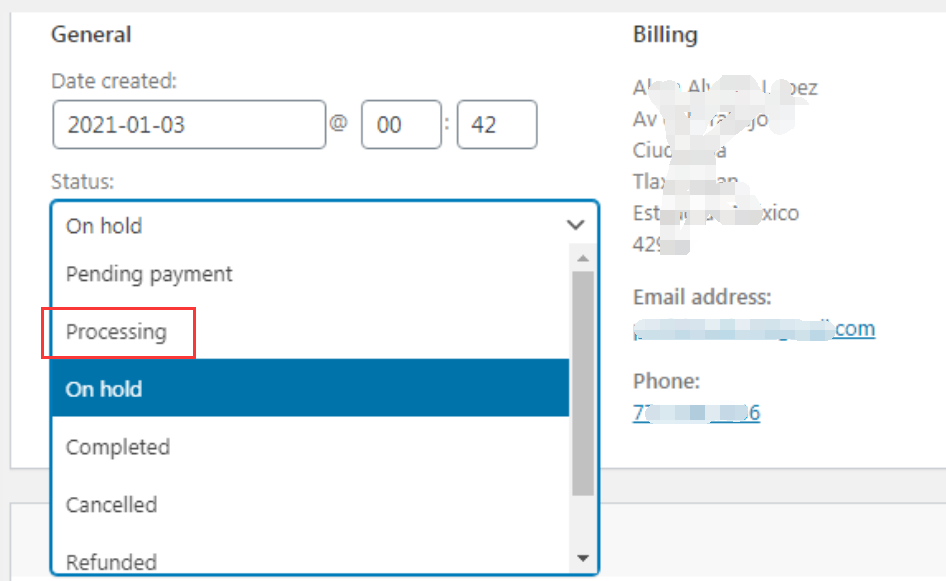The image size is (946, 581).
Task: Click the General section heading
Action: [x=91, y=34]
